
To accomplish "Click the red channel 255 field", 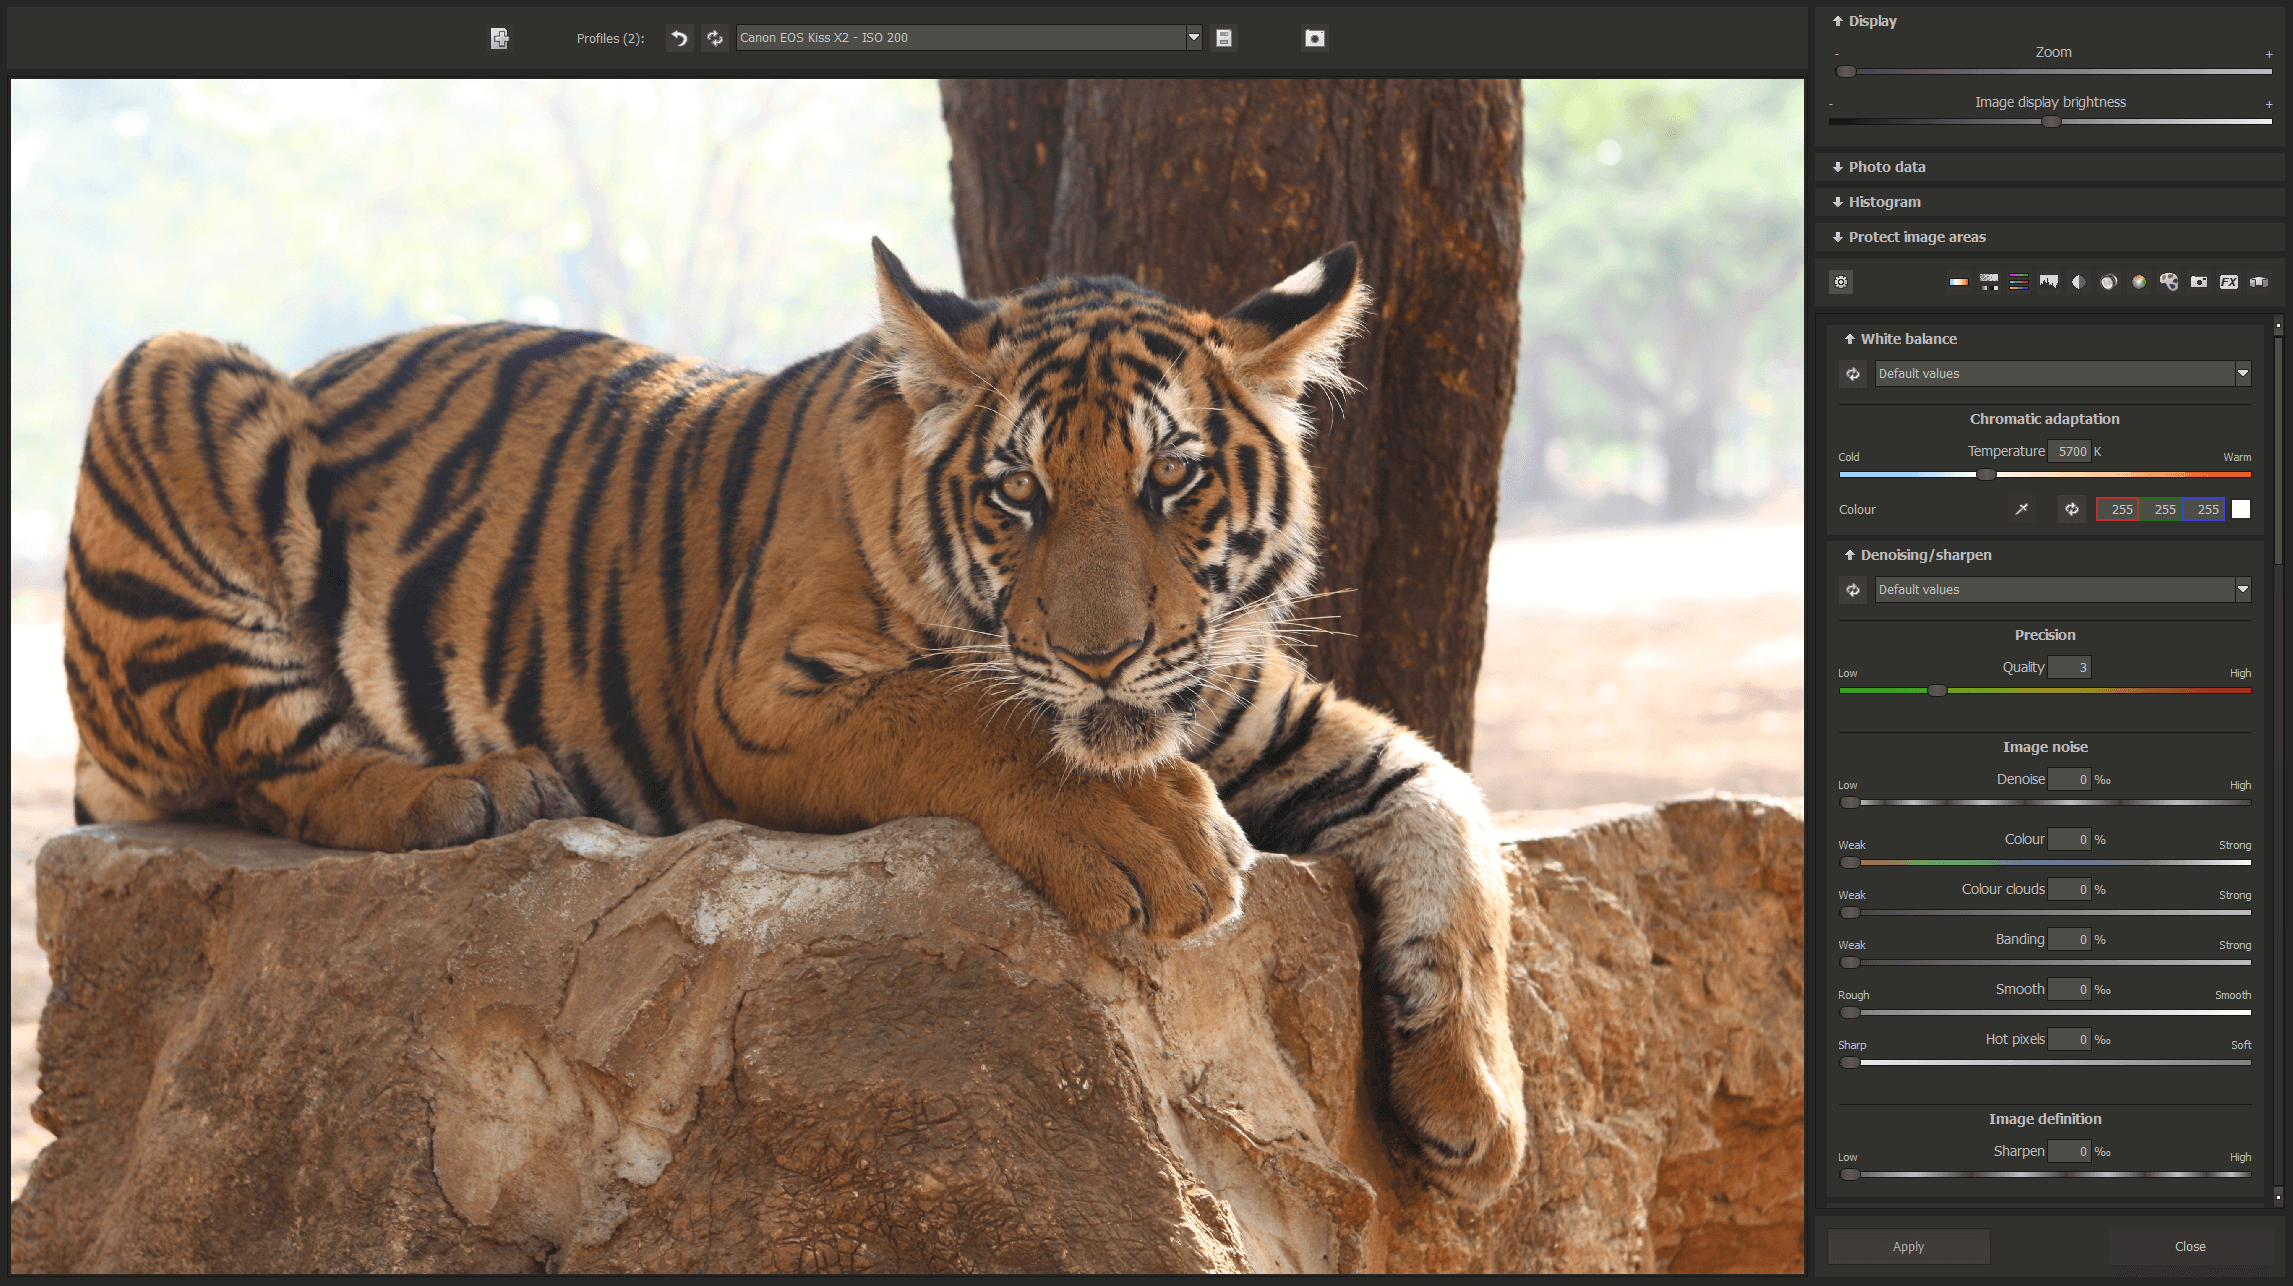I will 2118,509.
